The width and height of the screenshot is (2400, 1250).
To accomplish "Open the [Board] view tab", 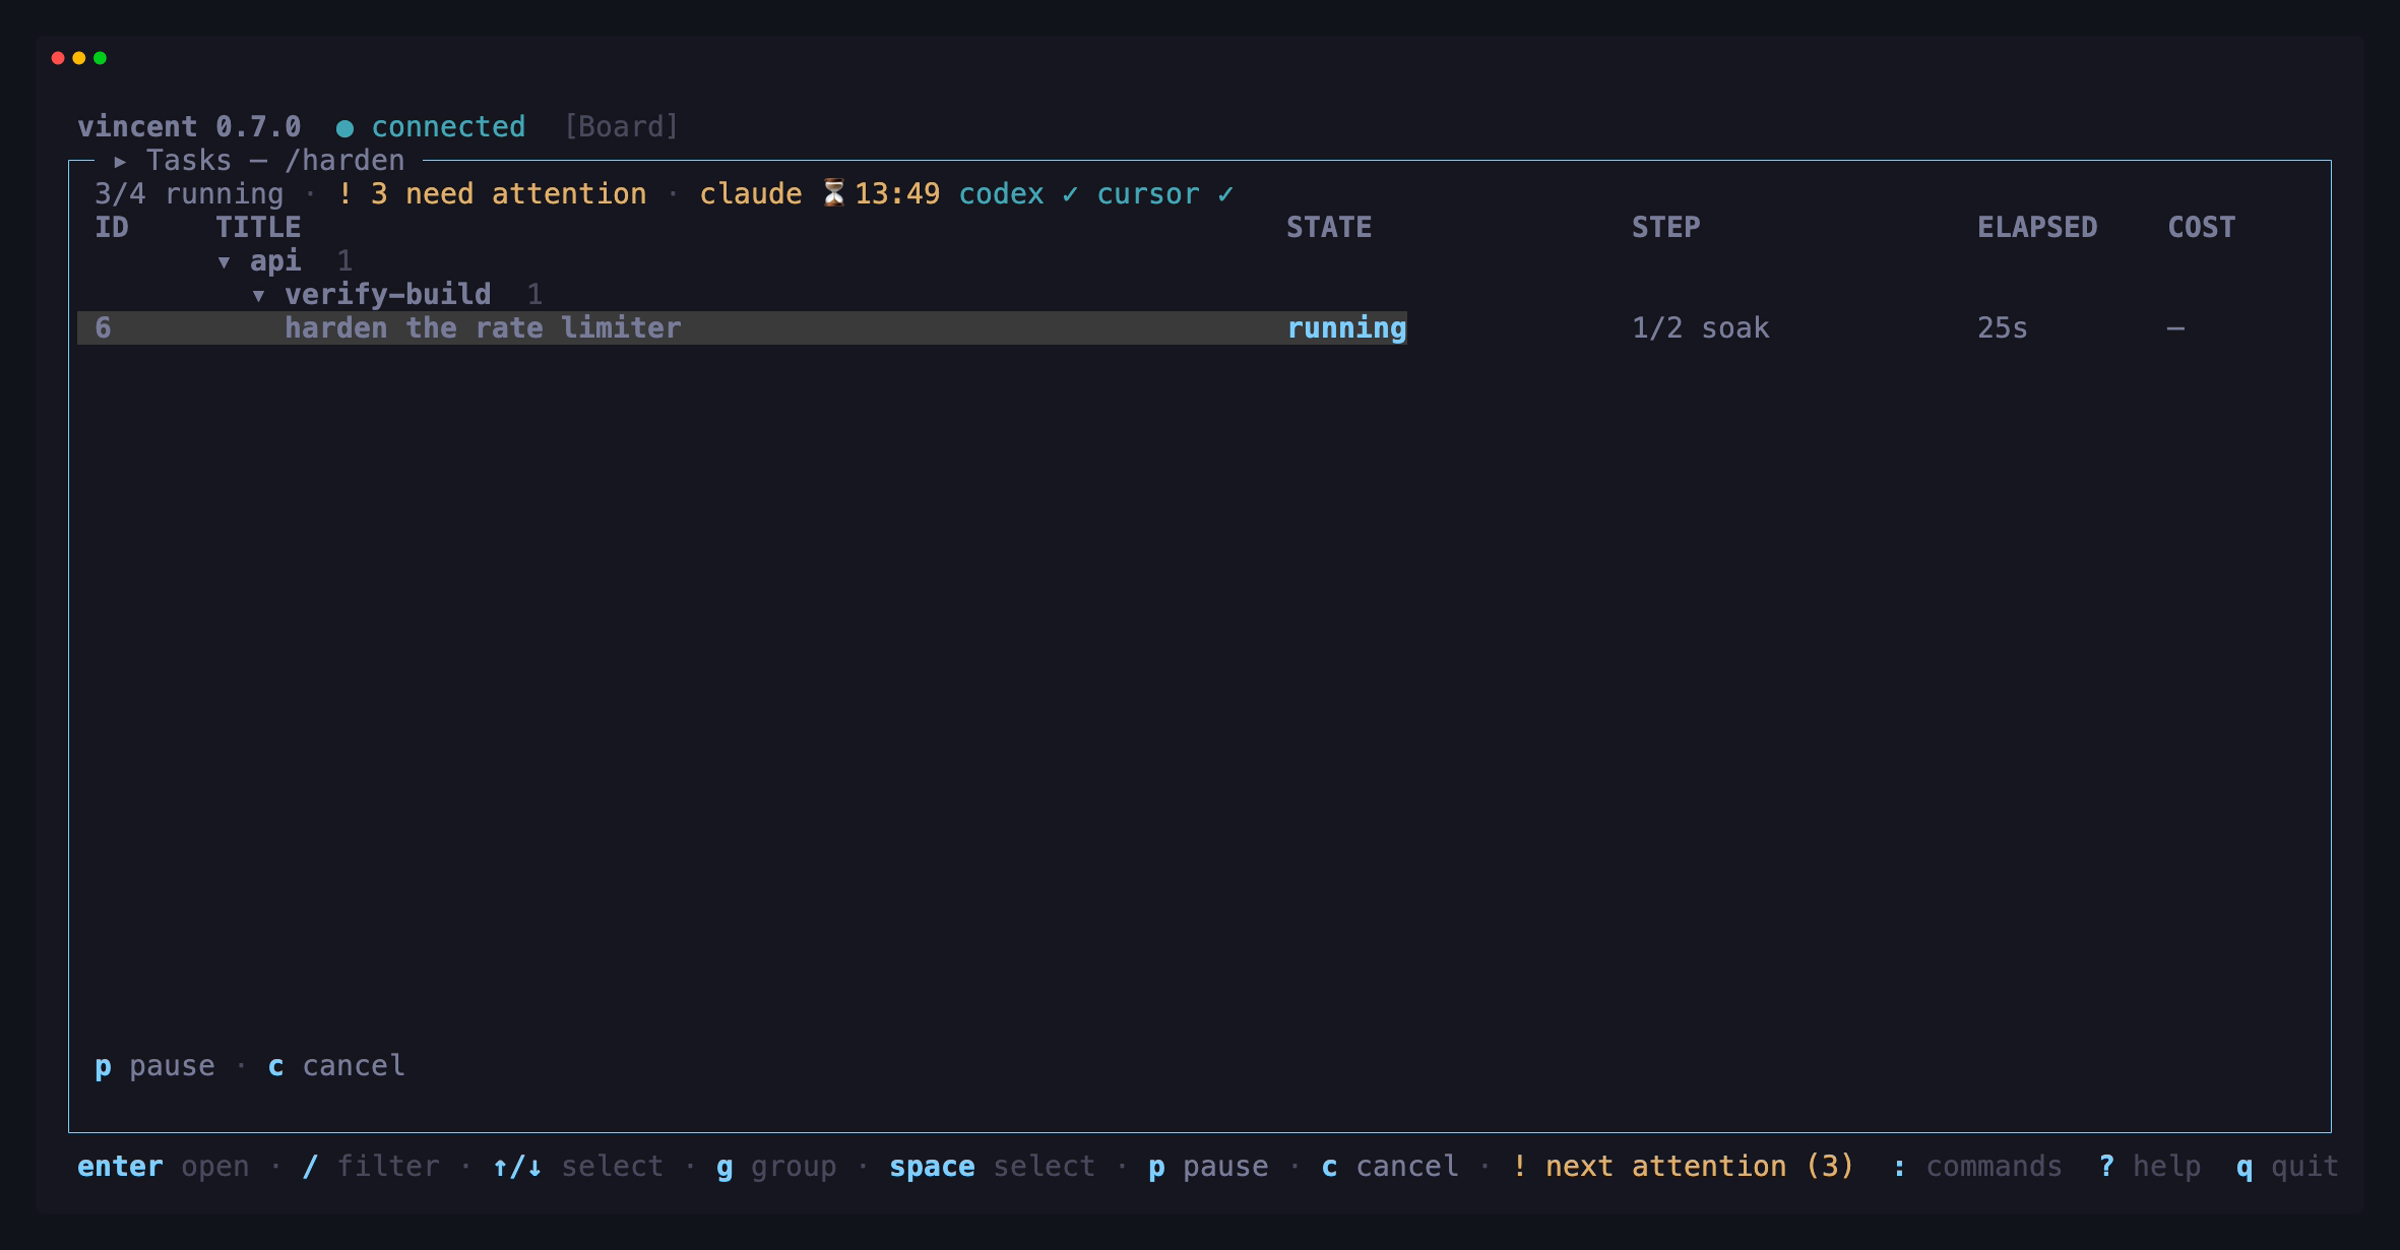I will (x=621, y=127).
